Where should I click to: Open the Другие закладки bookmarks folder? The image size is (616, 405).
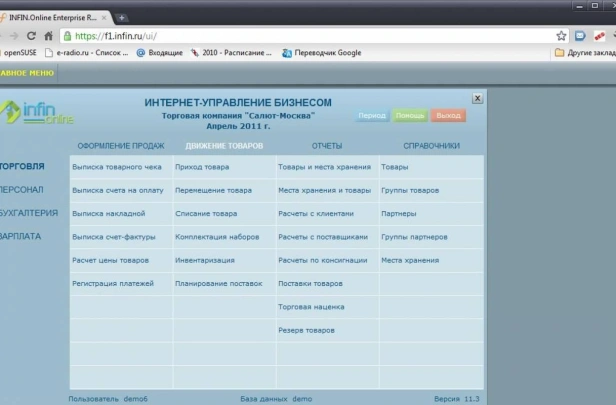point(585,53)
